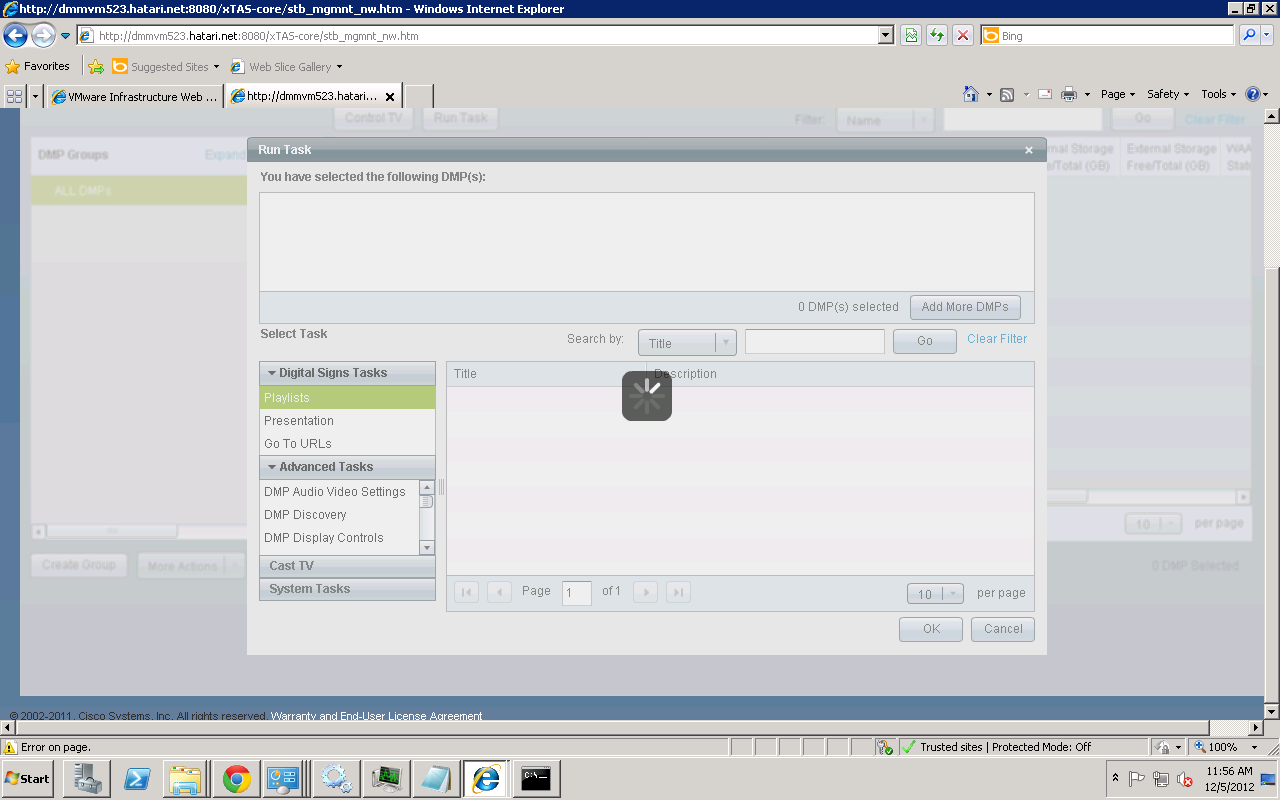Click the Add to Favorites Bar icon
The width and height of the screenshot is (1280, 800).
(96, 67)
